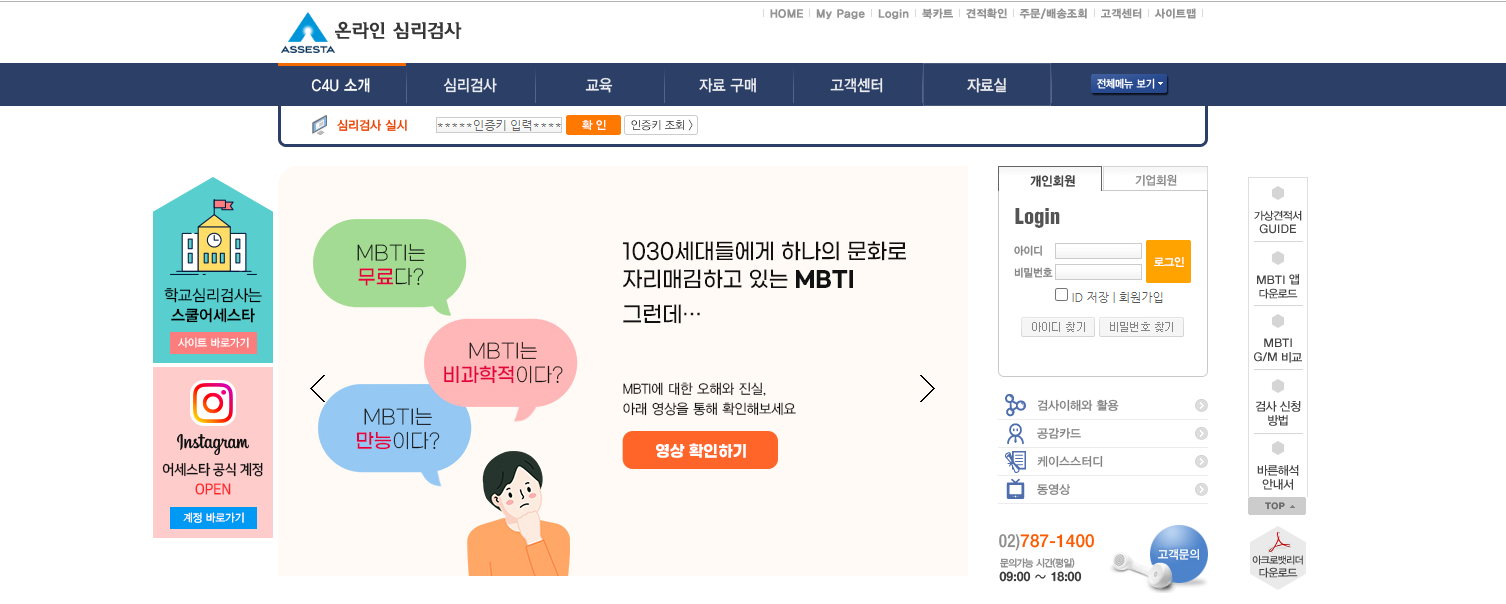This screenshot has height=604, width=1506.
Task: Show previous banner slide arrow
Action: (318, 388)
